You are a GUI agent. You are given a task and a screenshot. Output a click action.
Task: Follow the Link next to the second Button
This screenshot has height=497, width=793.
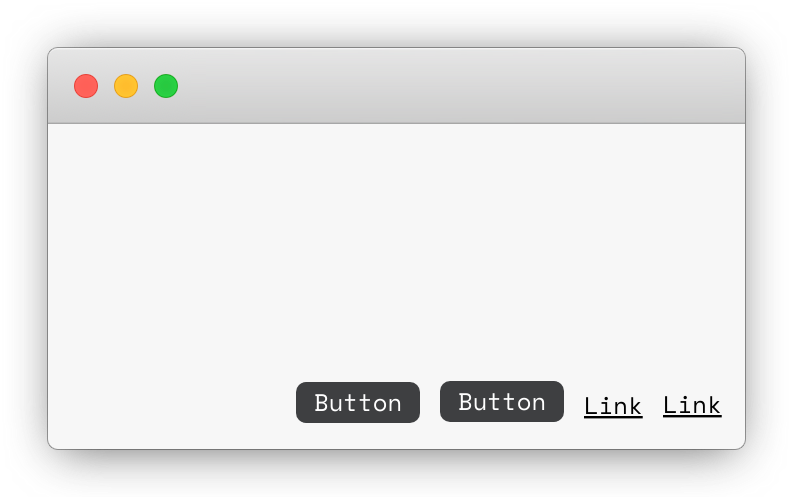click(613, 406)
